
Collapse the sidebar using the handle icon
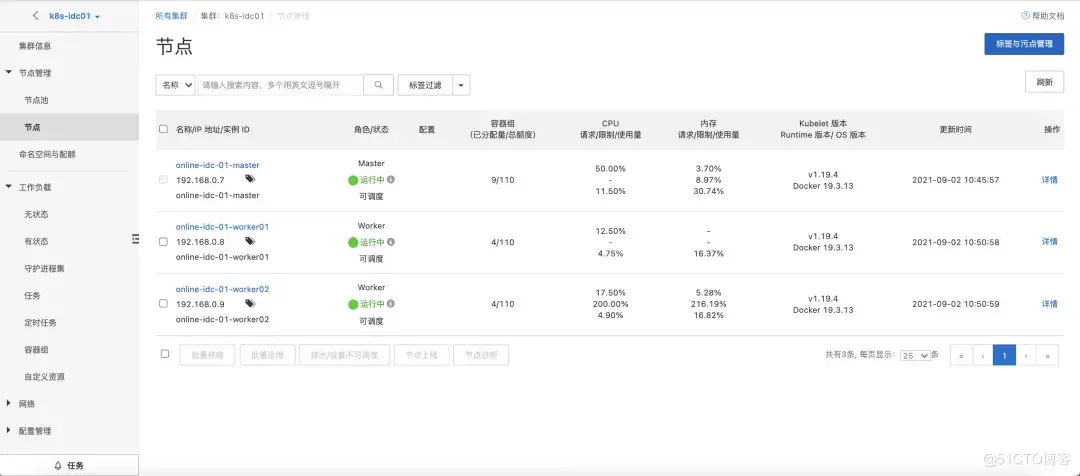tap(135, 238)
